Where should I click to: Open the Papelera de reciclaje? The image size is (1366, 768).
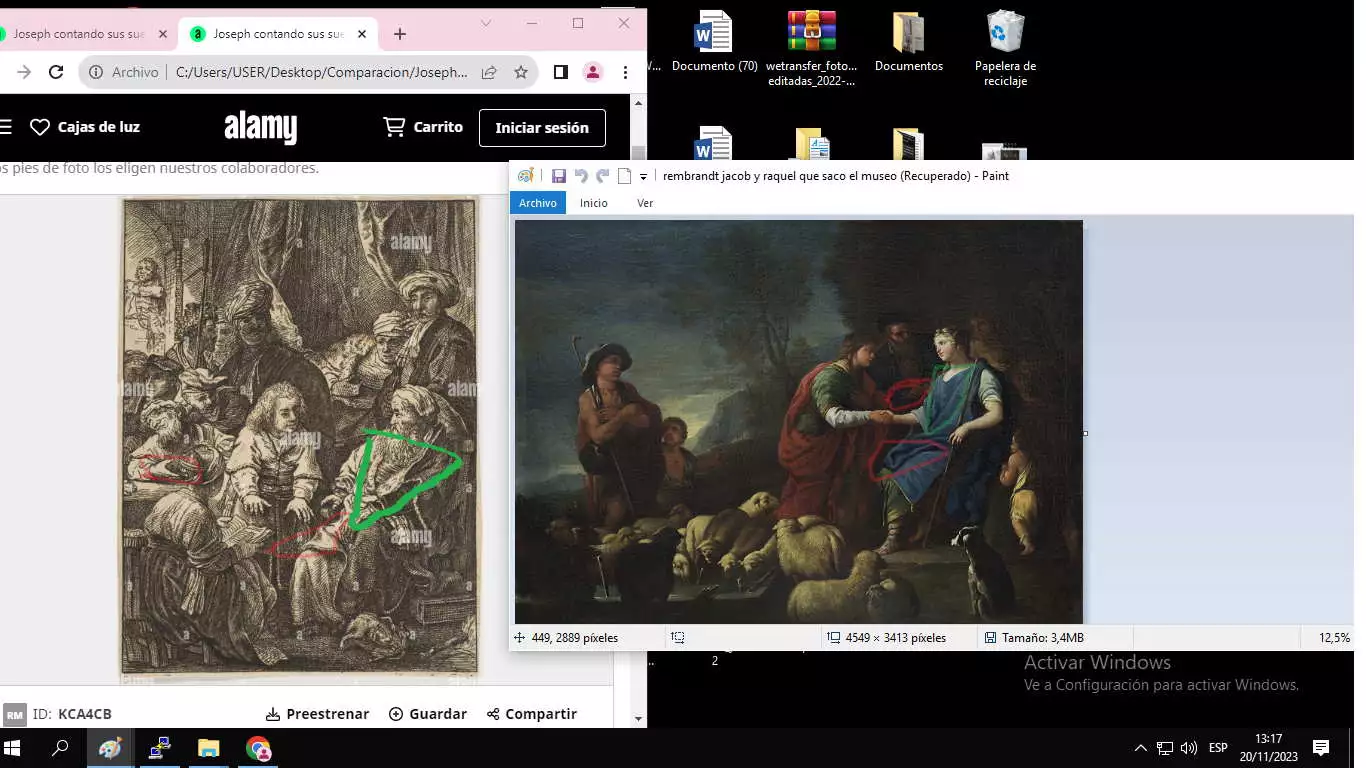1005,48
